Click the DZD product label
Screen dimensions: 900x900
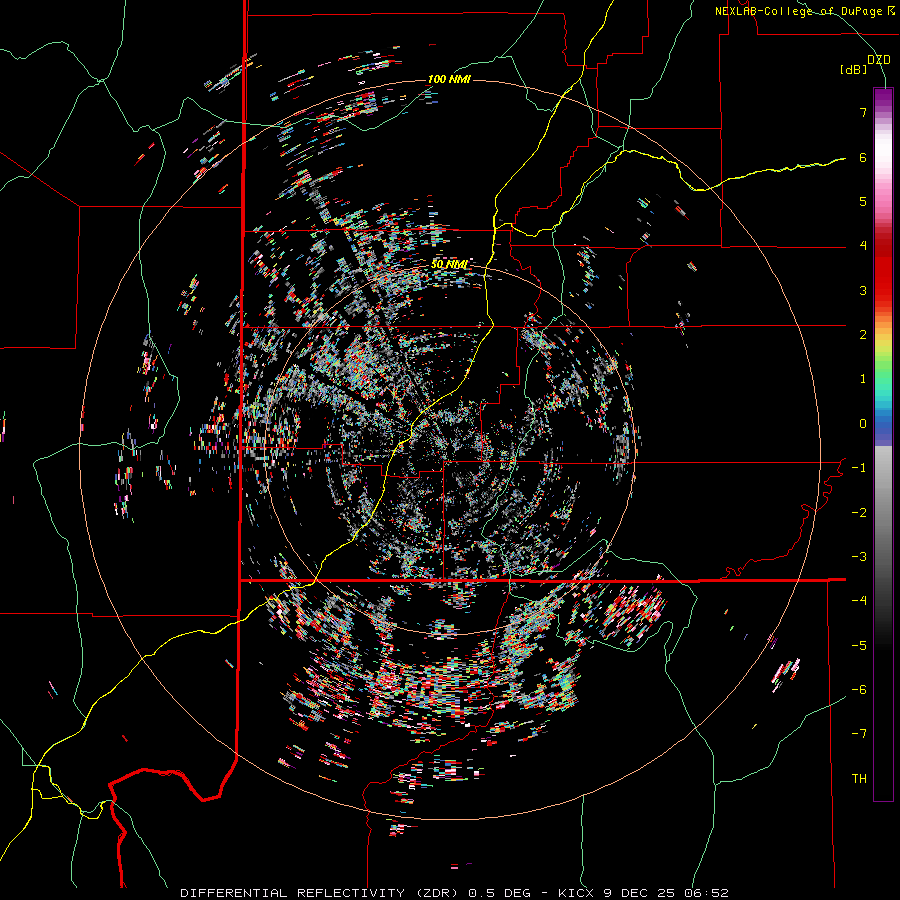[879, 60]
